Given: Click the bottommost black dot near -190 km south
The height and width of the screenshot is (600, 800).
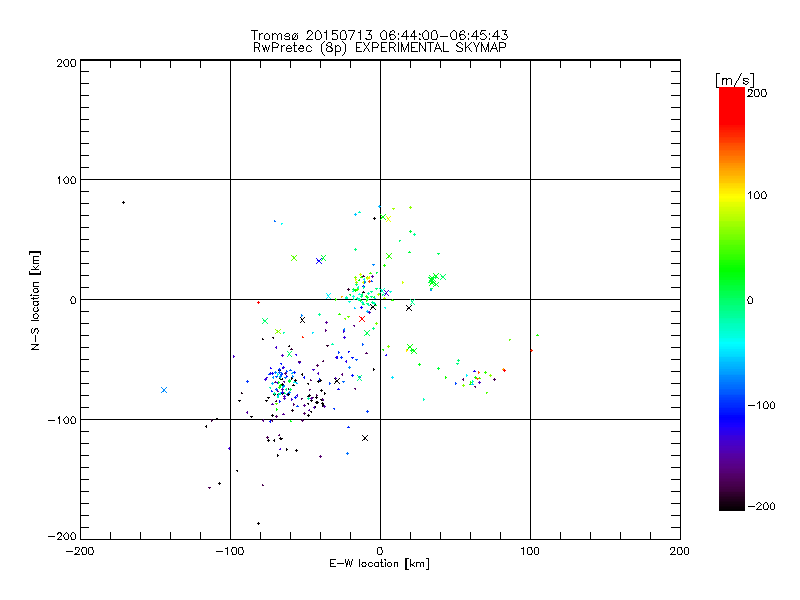Looking at the screenshot, I should (x=258, y=523).
